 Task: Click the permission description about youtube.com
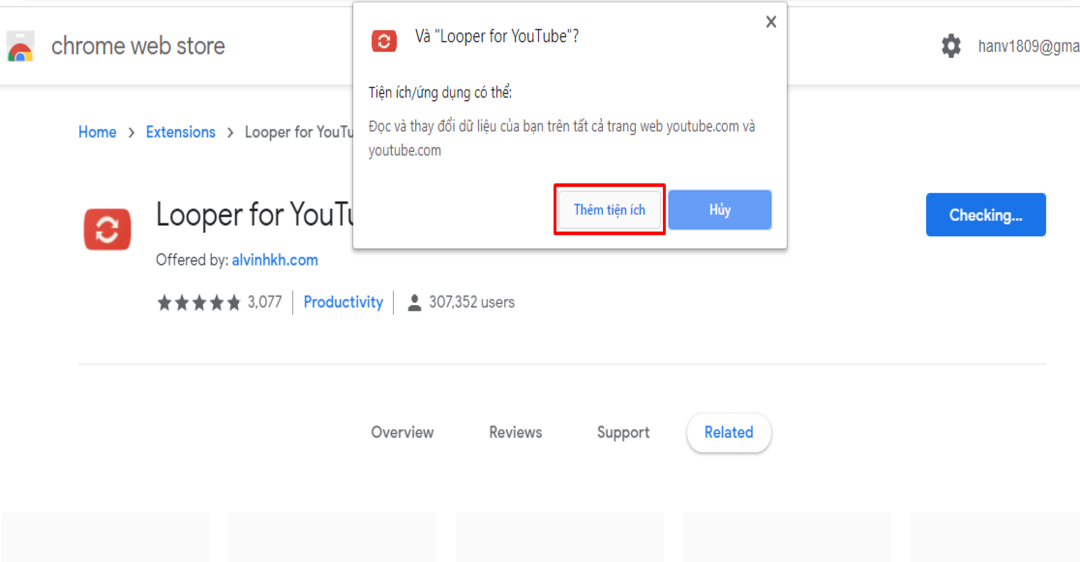pos(561,138)
